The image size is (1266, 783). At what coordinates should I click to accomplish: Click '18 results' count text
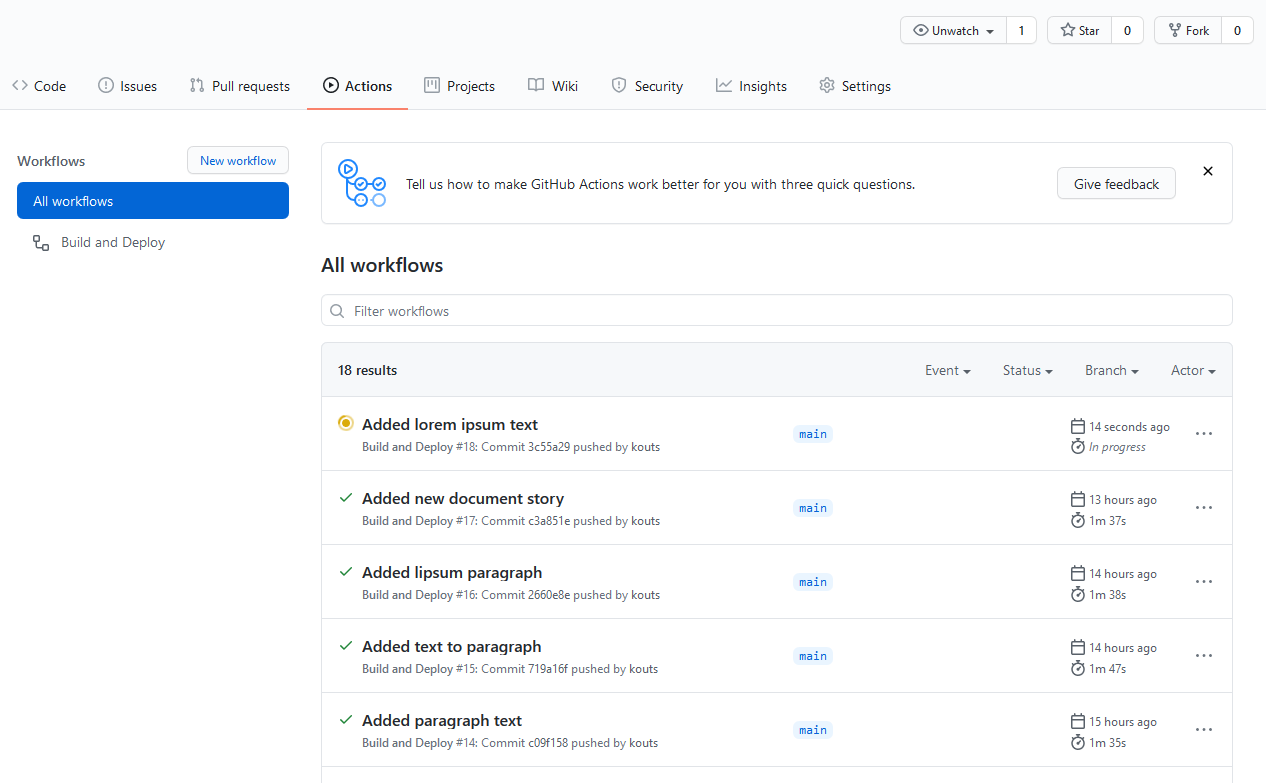pyautogui.click(x=367, y=370)
